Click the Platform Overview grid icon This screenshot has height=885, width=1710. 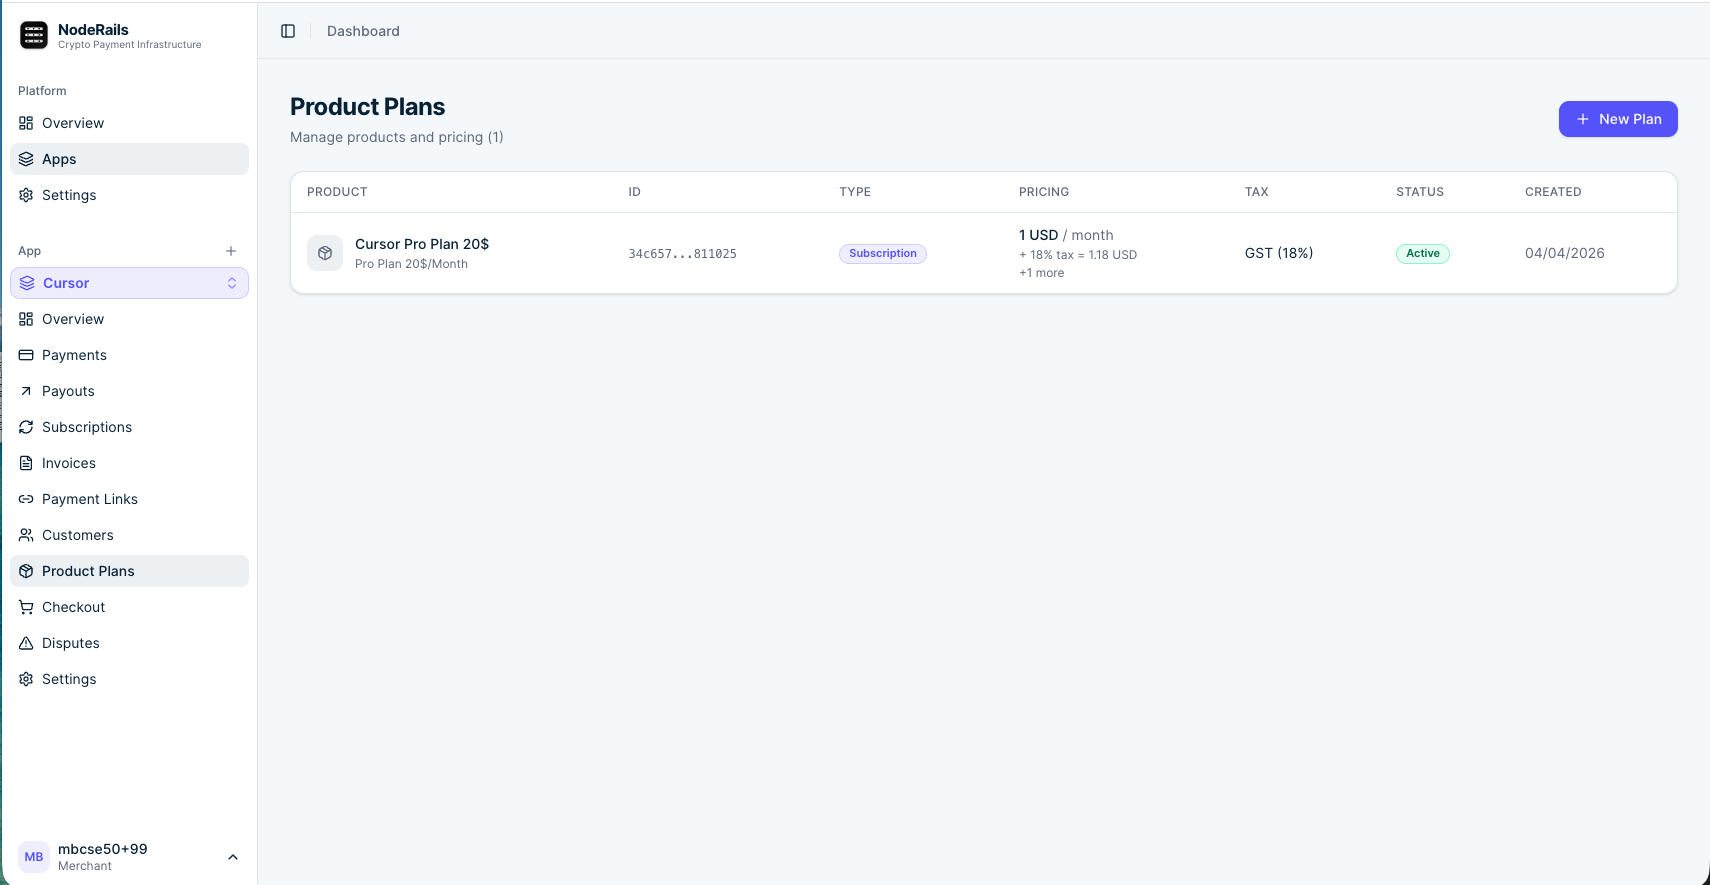point(26,123)
